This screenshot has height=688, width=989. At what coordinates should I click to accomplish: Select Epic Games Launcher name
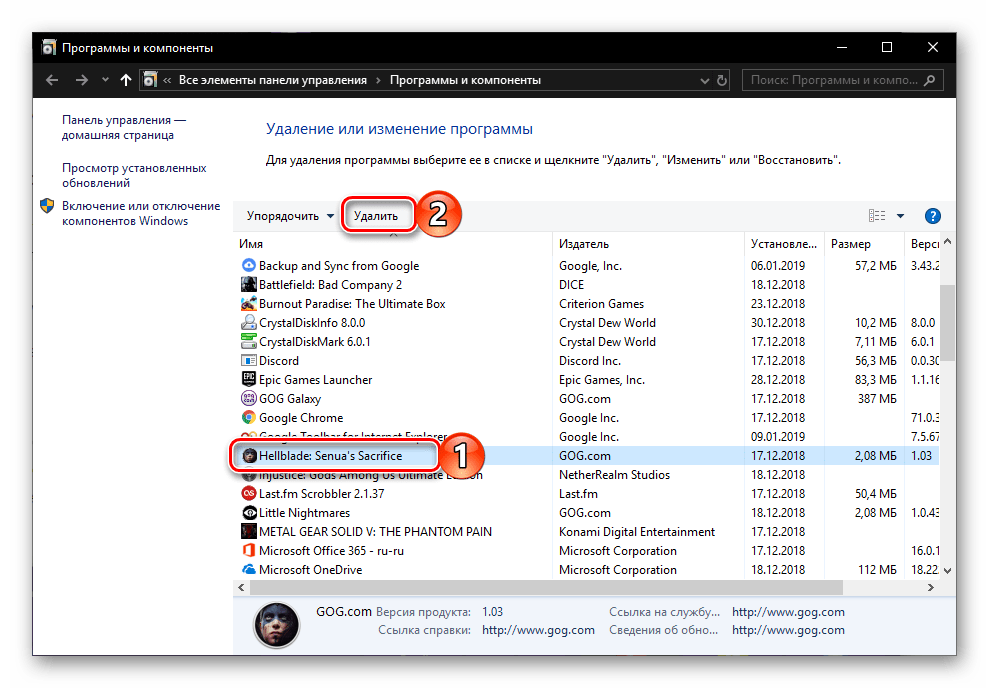(x=315, y=380)
